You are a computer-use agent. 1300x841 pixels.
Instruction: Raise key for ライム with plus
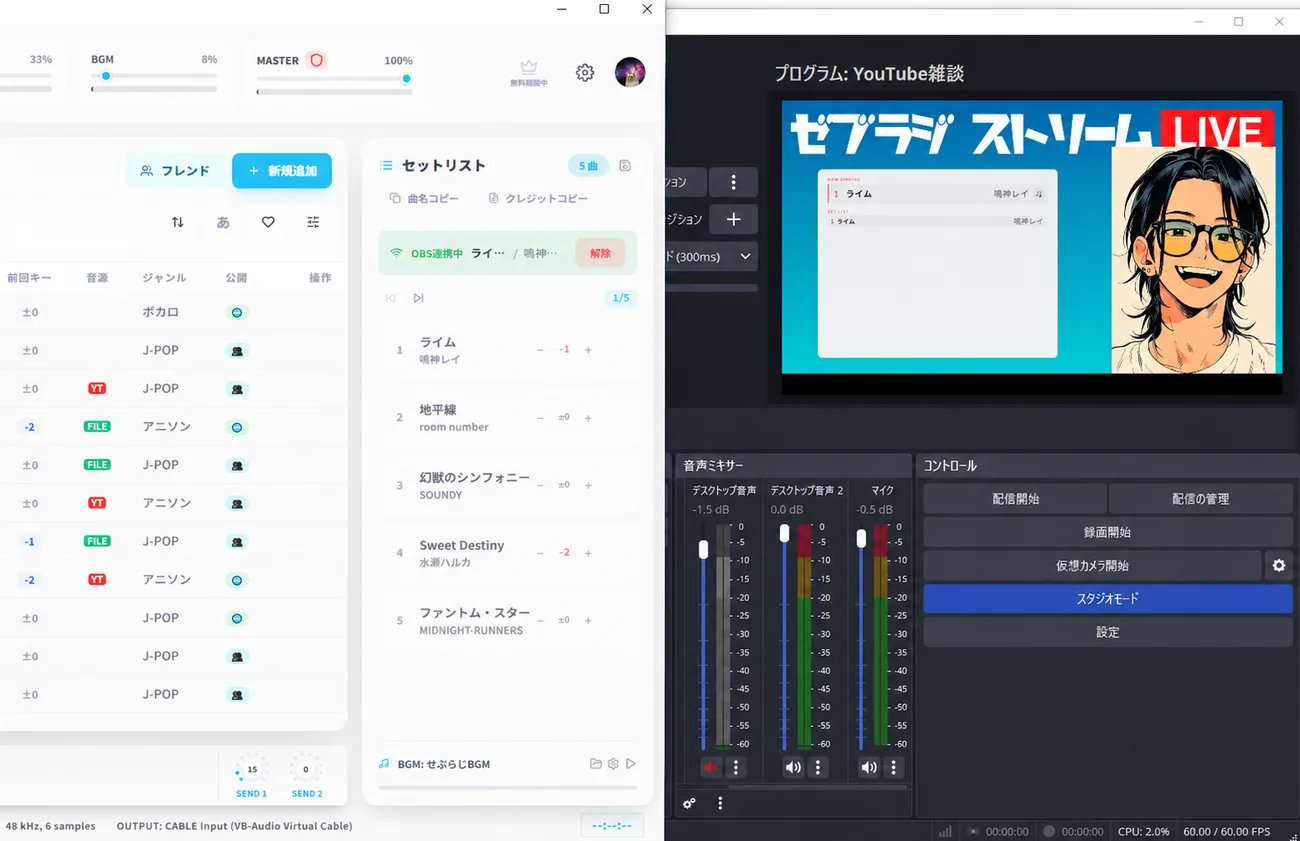click(x=588, y=350)
